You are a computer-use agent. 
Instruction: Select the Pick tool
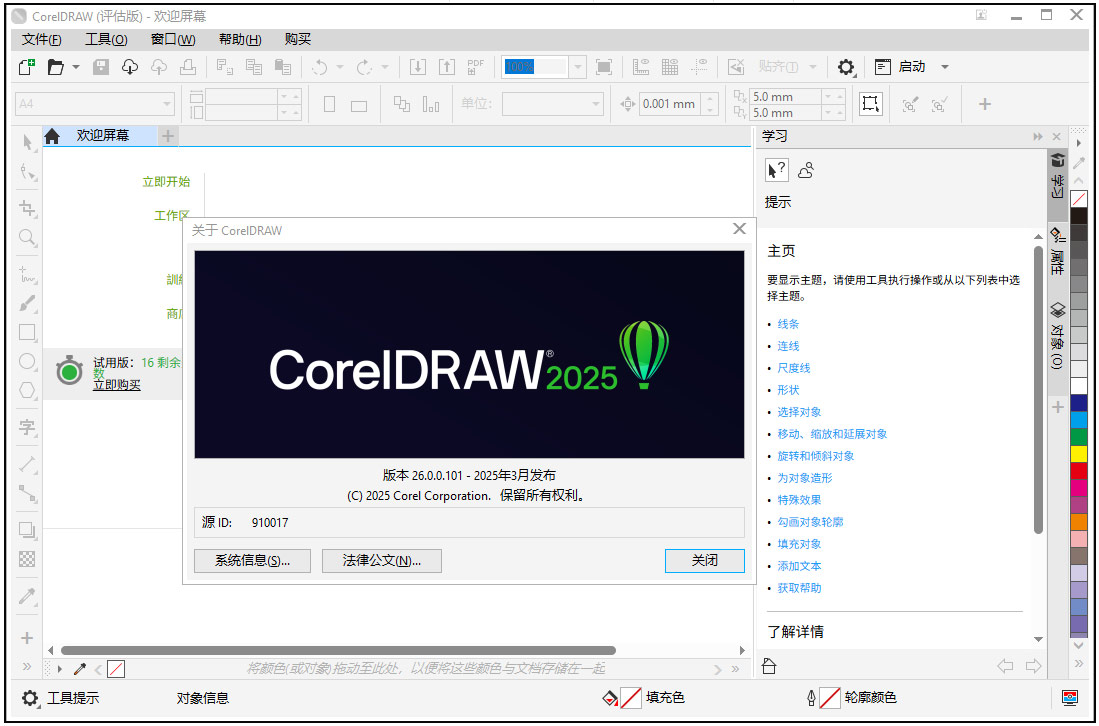point(27,143)
